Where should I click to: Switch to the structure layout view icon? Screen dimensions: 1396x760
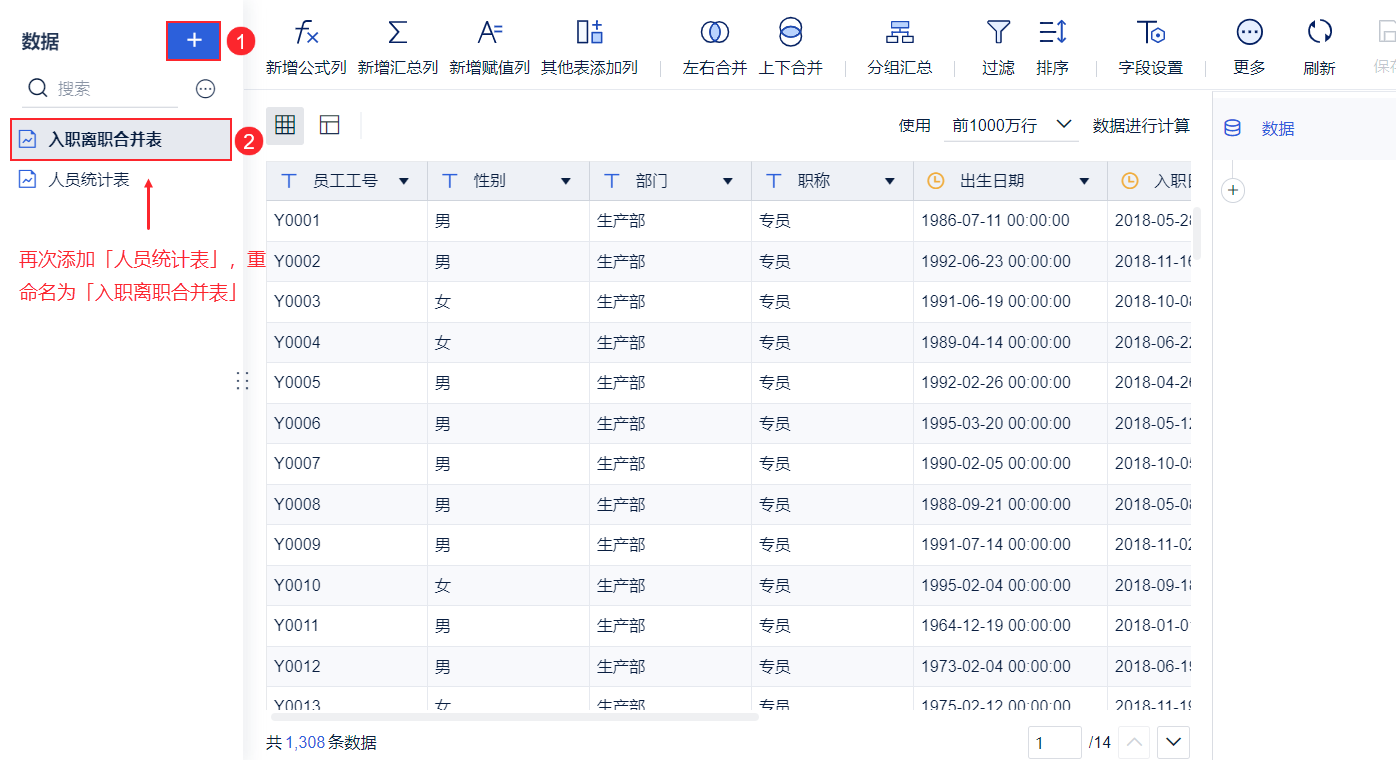(330, 125)
